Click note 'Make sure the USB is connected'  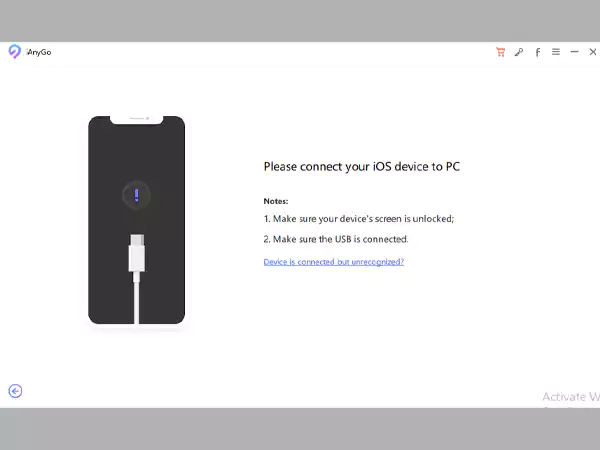(x=336, y=239)
